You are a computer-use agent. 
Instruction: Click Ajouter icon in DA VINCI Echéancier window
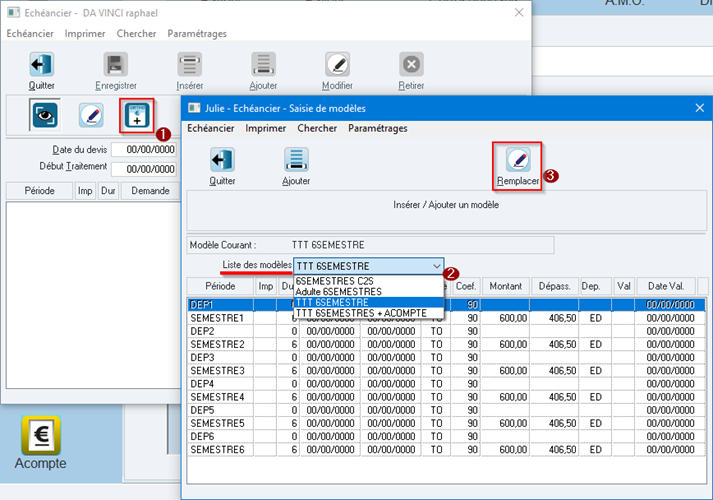pos(263,65)
